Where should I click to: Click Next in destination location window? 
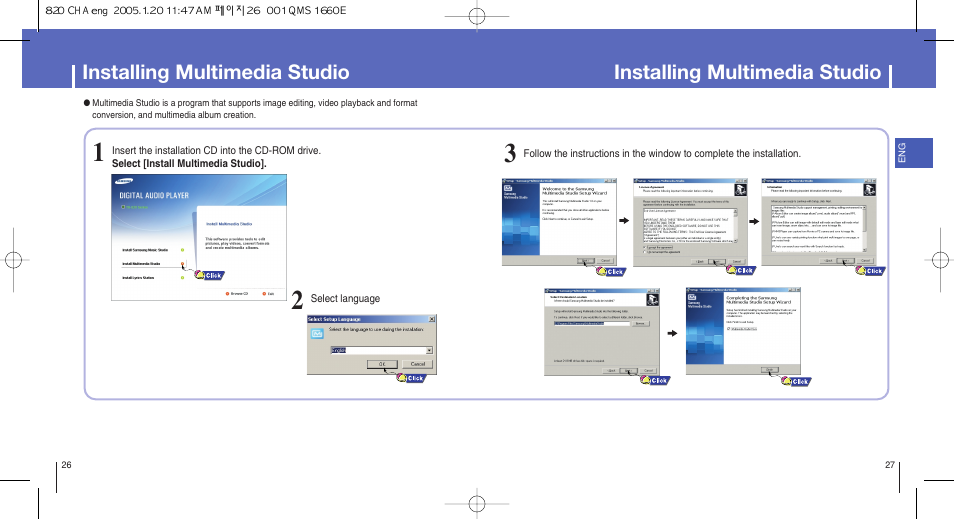[x=628, y=371]
